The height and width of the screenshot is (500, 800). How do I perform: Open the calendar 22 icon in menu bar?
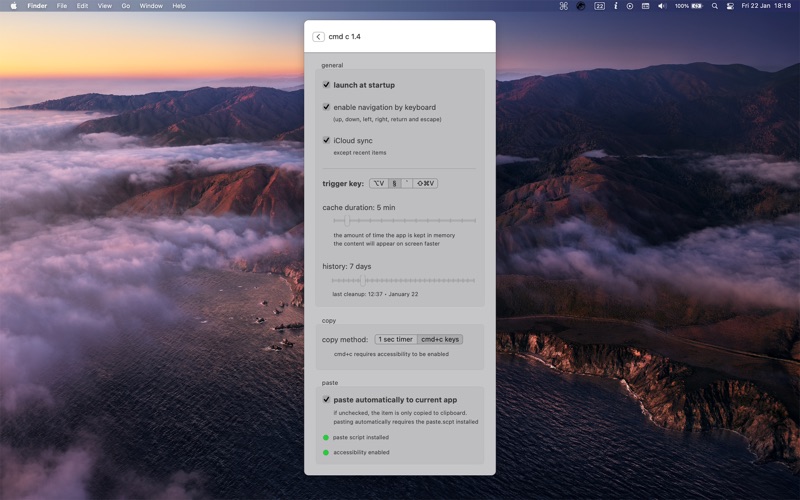click(599, 6)
